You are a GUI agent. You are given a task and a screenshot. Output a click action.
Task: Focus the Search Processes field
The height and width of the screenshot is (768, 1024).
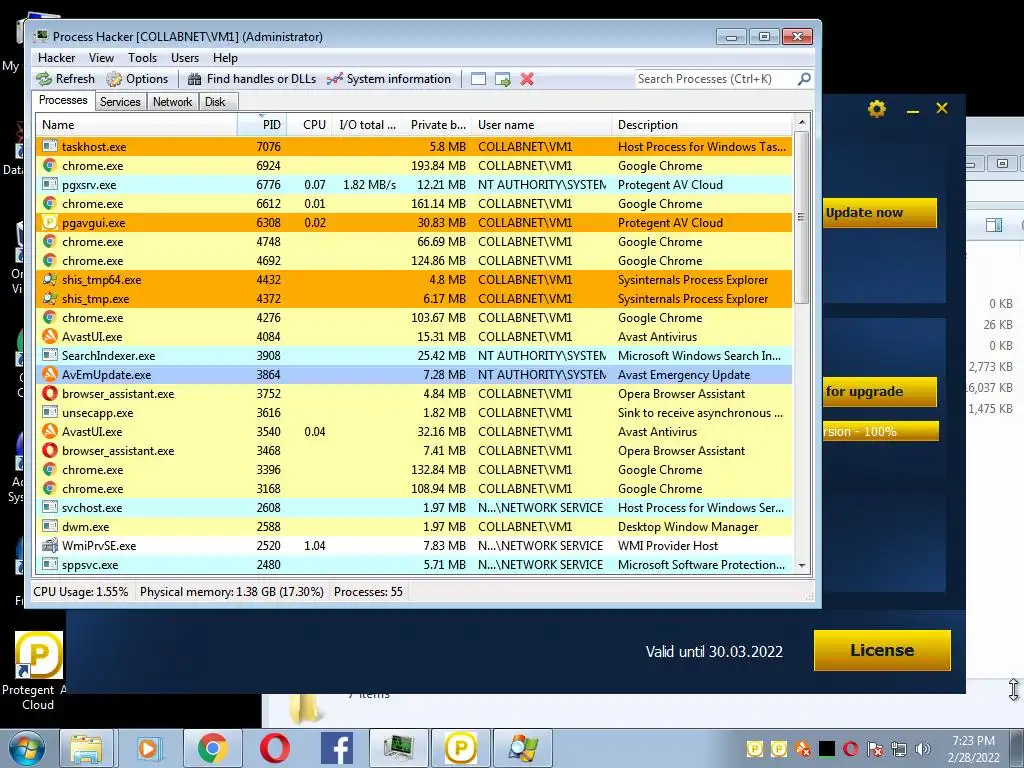click(x=715, y=79)
